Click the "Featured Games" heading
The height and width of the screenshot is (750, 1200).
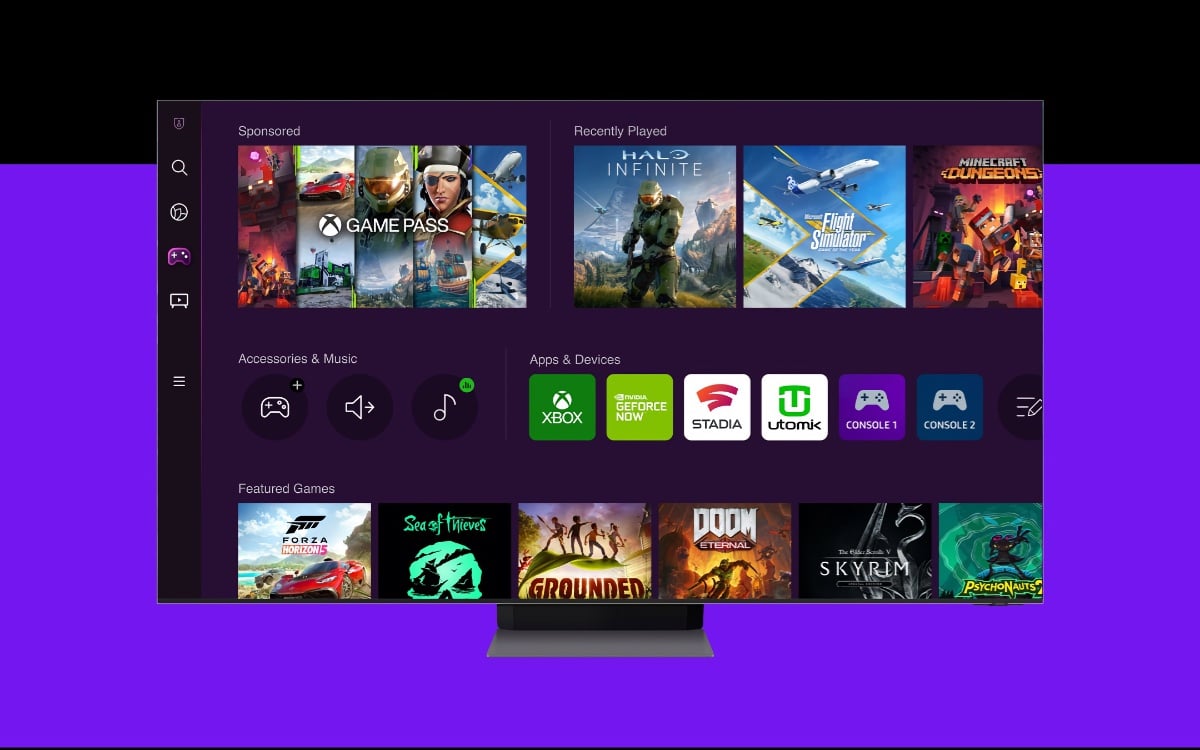click(286, 489)
